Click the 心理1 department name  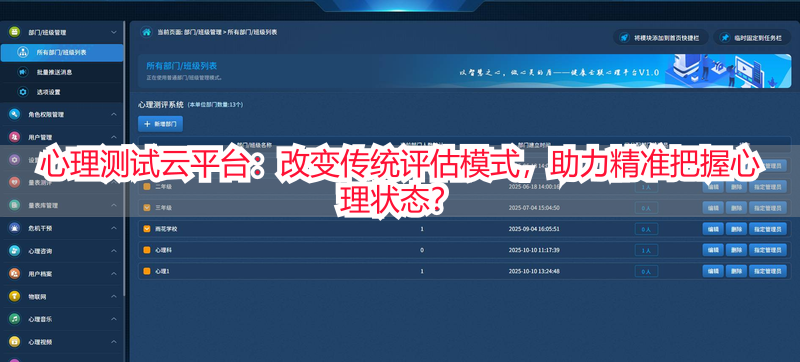pyautogui.click(x=162, y=271)
